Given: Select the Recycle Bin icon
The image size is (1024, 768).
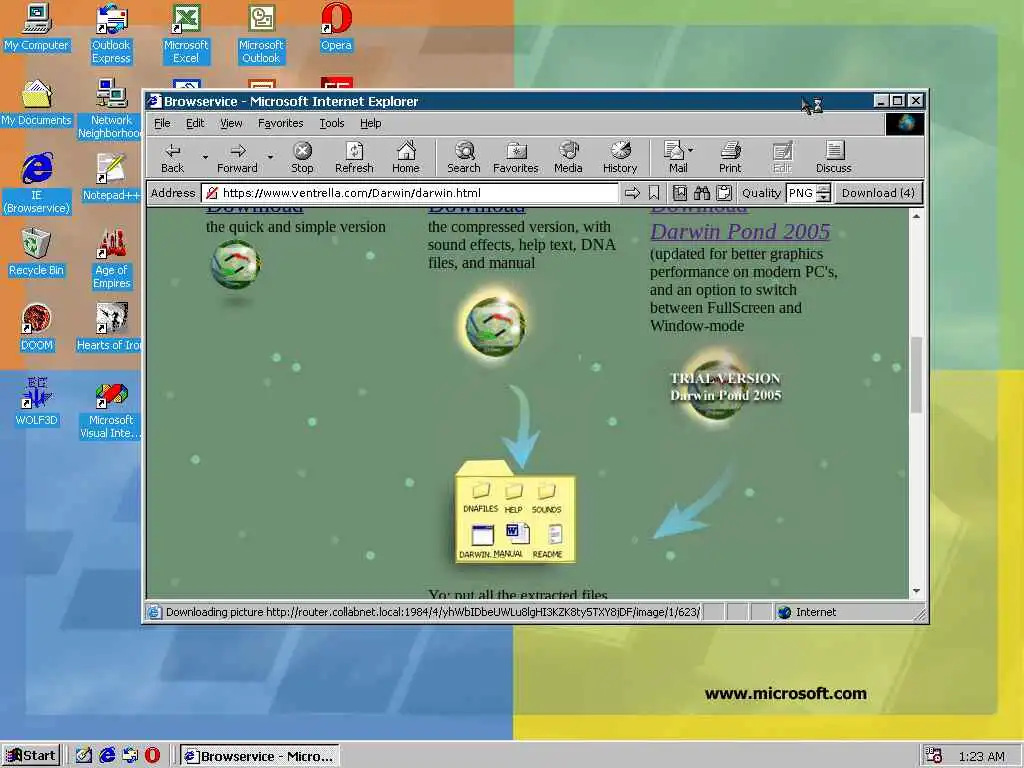Looking at the screenshot, I should click(37, 253).
